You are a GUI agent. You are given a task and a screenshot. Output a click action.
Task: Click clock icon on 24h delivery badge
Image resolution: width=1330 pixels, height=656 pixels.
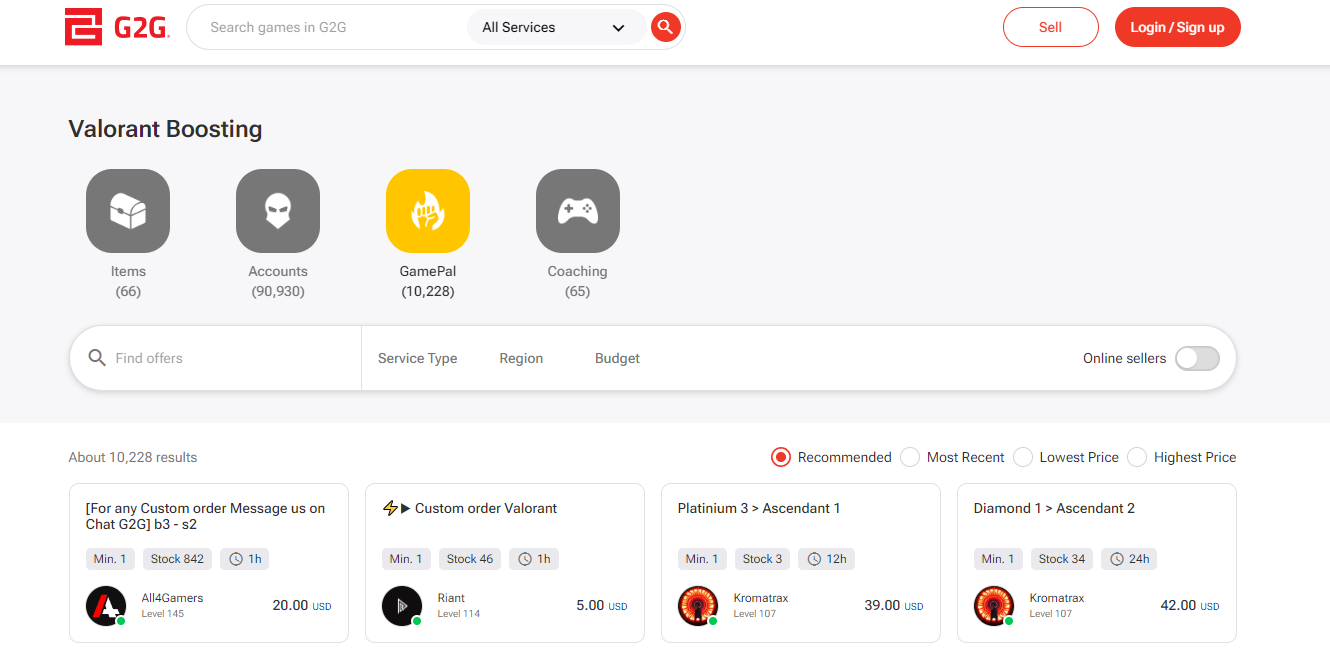1117,559
